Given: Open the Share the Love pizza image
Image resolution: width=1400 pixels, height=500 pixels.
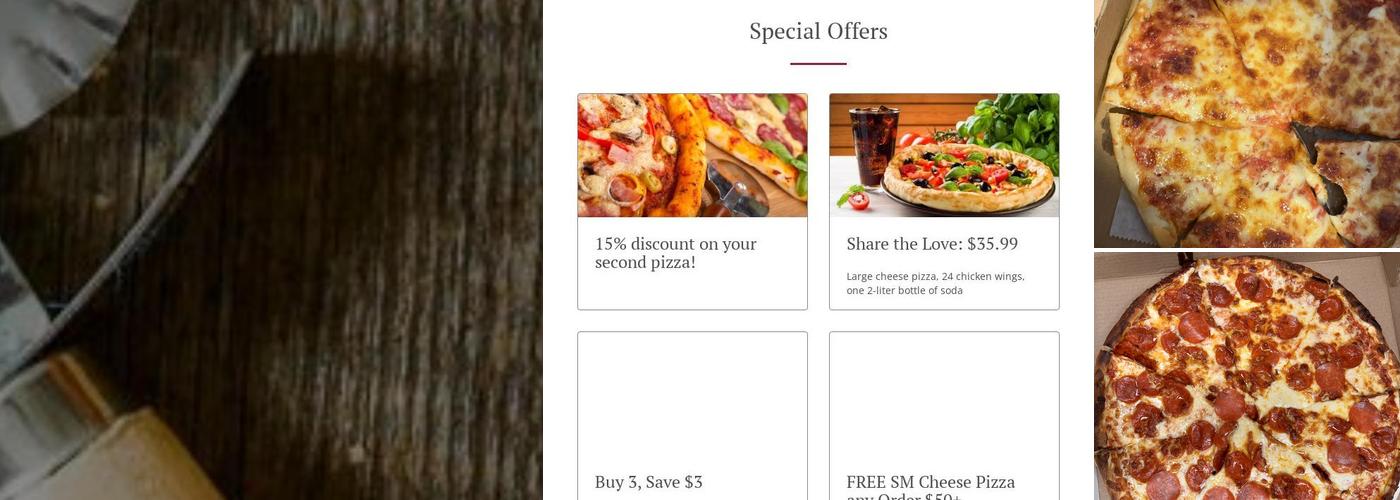Looking at the screenshot, I should (944, 155).
